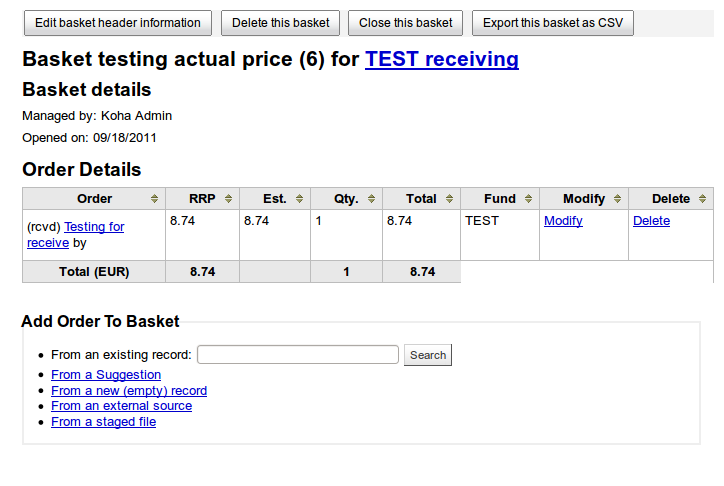Screen dimensions: 724x486
Task: Click sort arrows icon in Total column
Action: (x=449, y=199)
